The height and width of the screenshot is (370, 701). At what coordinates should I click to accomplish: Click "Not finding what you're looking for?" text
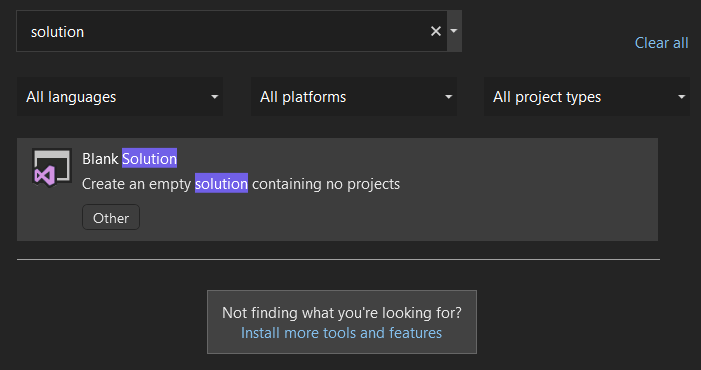tap(342, 313)
